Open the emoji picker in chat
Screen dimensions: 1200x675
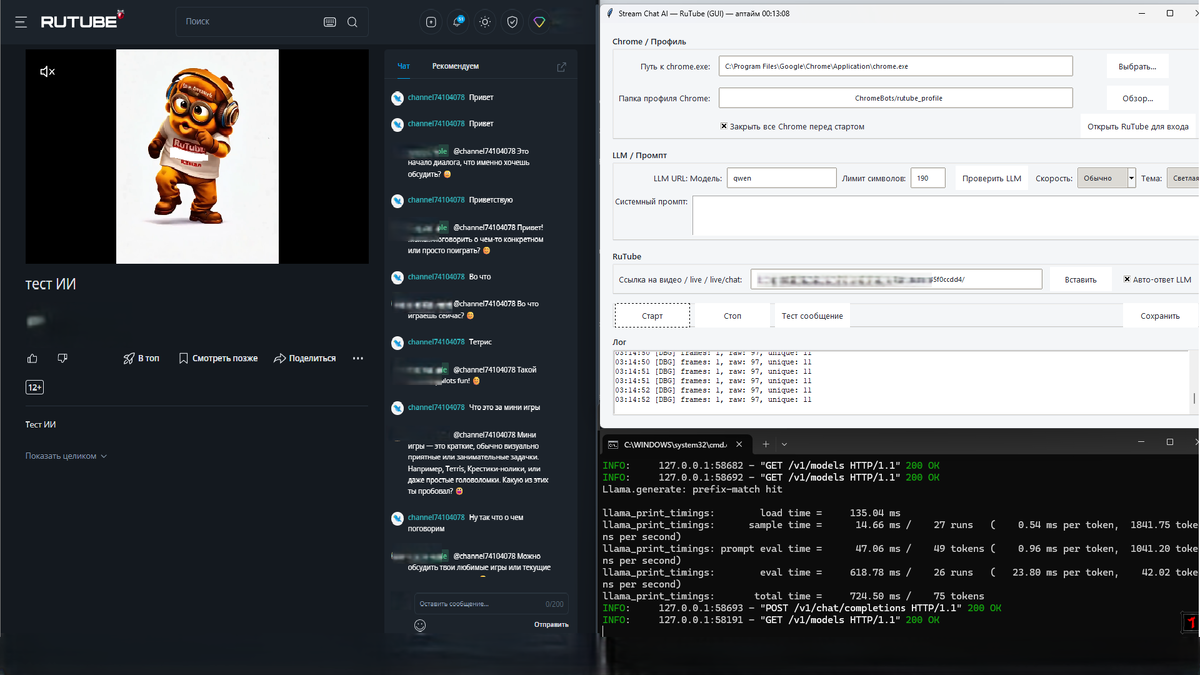pos(420,625)
